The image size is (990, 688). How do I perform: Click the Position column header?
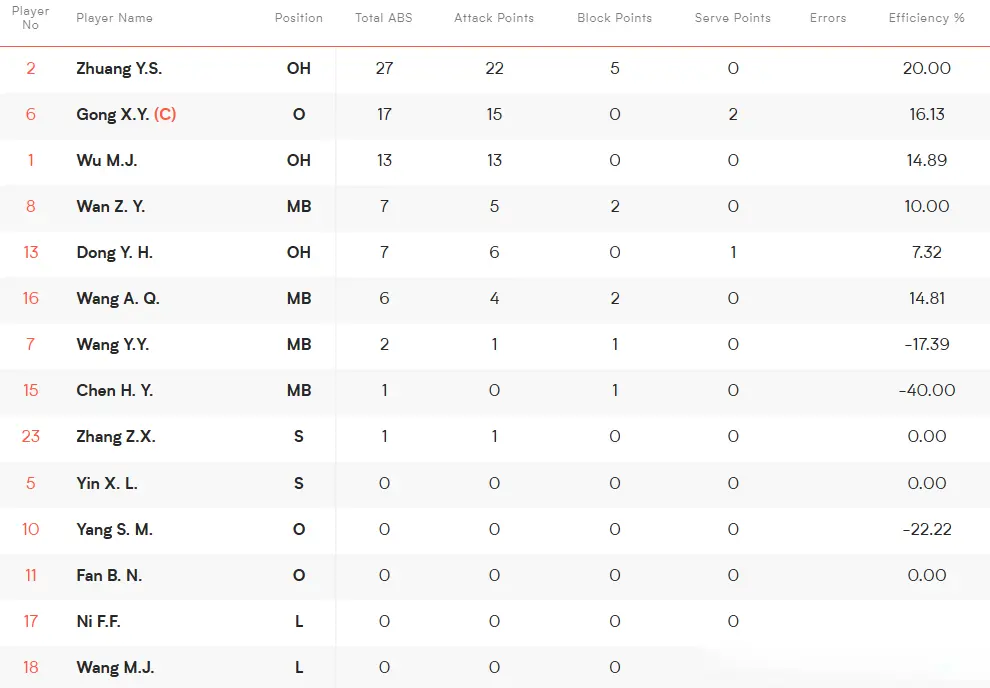(x=299, y=18)
